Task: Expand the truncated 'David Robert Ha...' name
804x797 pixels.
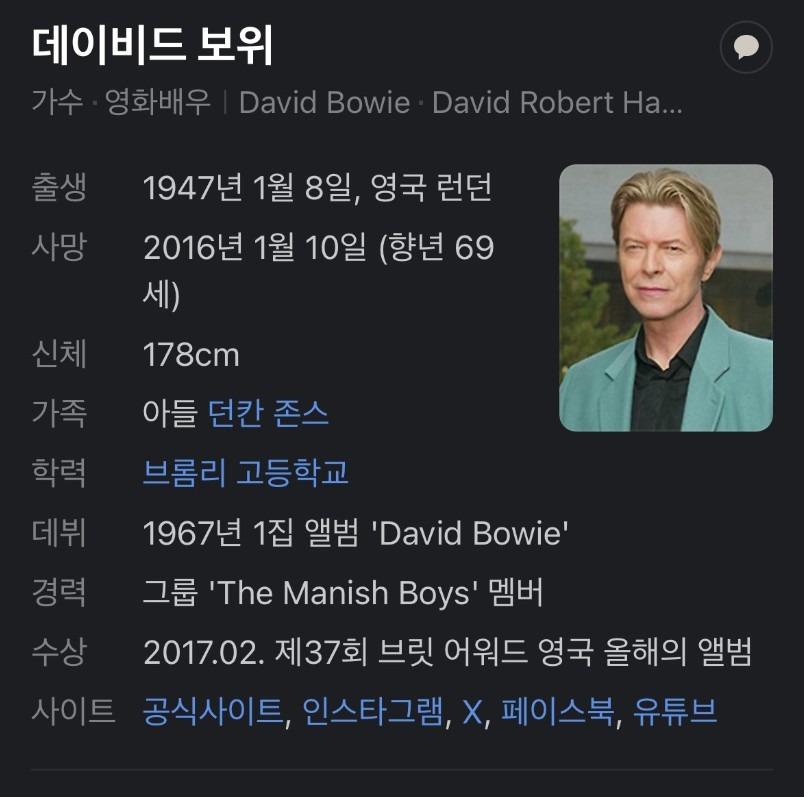Action: coord(557,102)
